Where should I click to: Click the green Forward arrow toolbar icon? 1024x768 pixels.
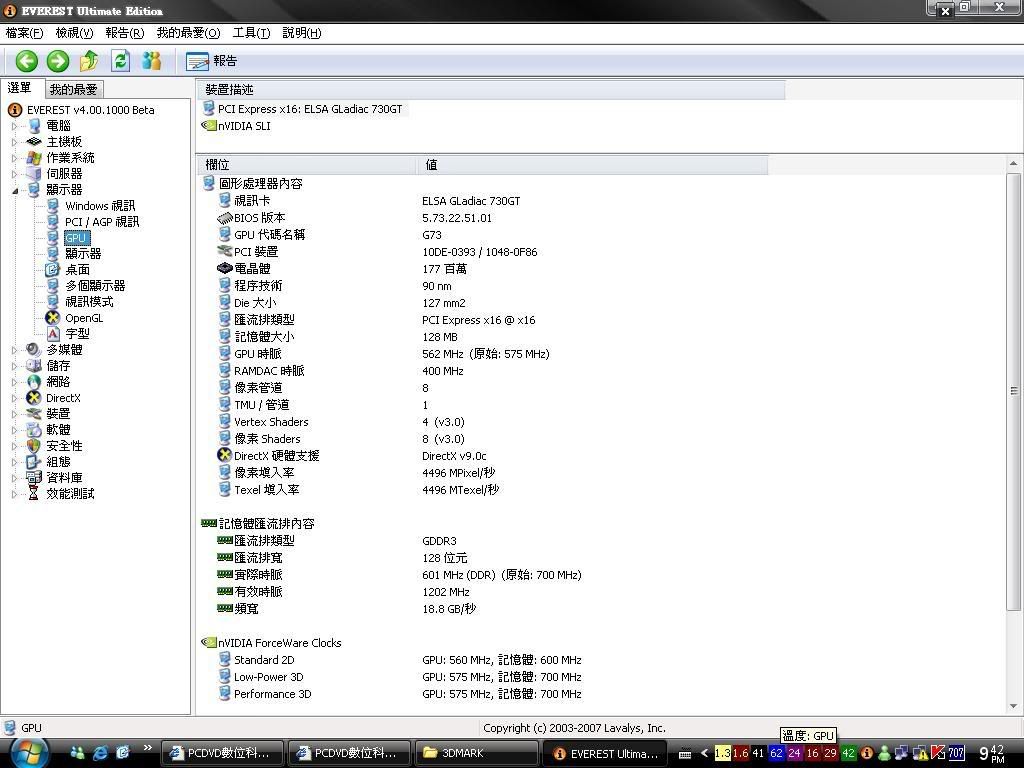[x=57, y=61]
